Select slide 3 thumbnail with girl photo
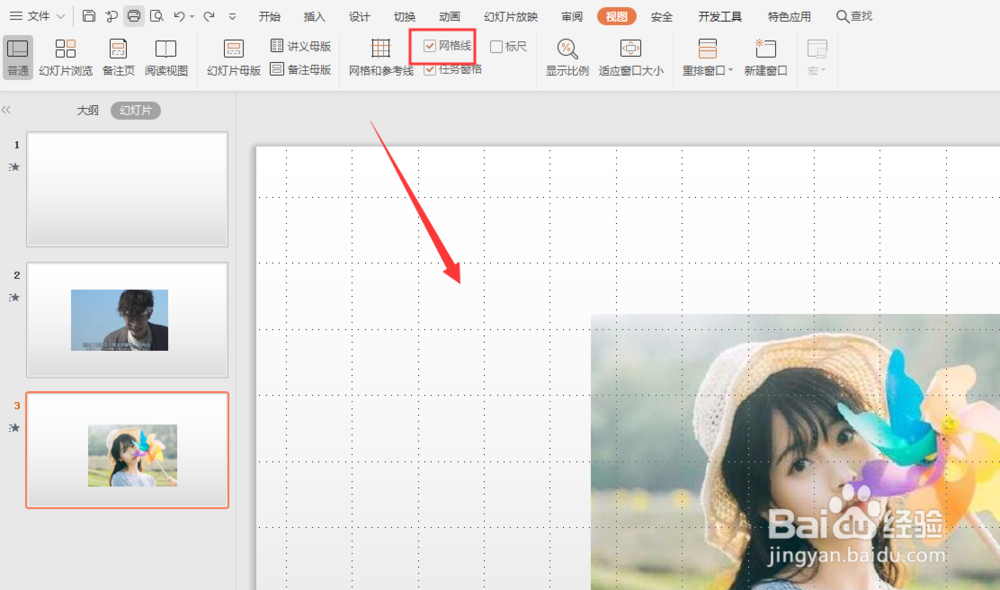The width and height of the screenshot is (1000, 590). 127,450
